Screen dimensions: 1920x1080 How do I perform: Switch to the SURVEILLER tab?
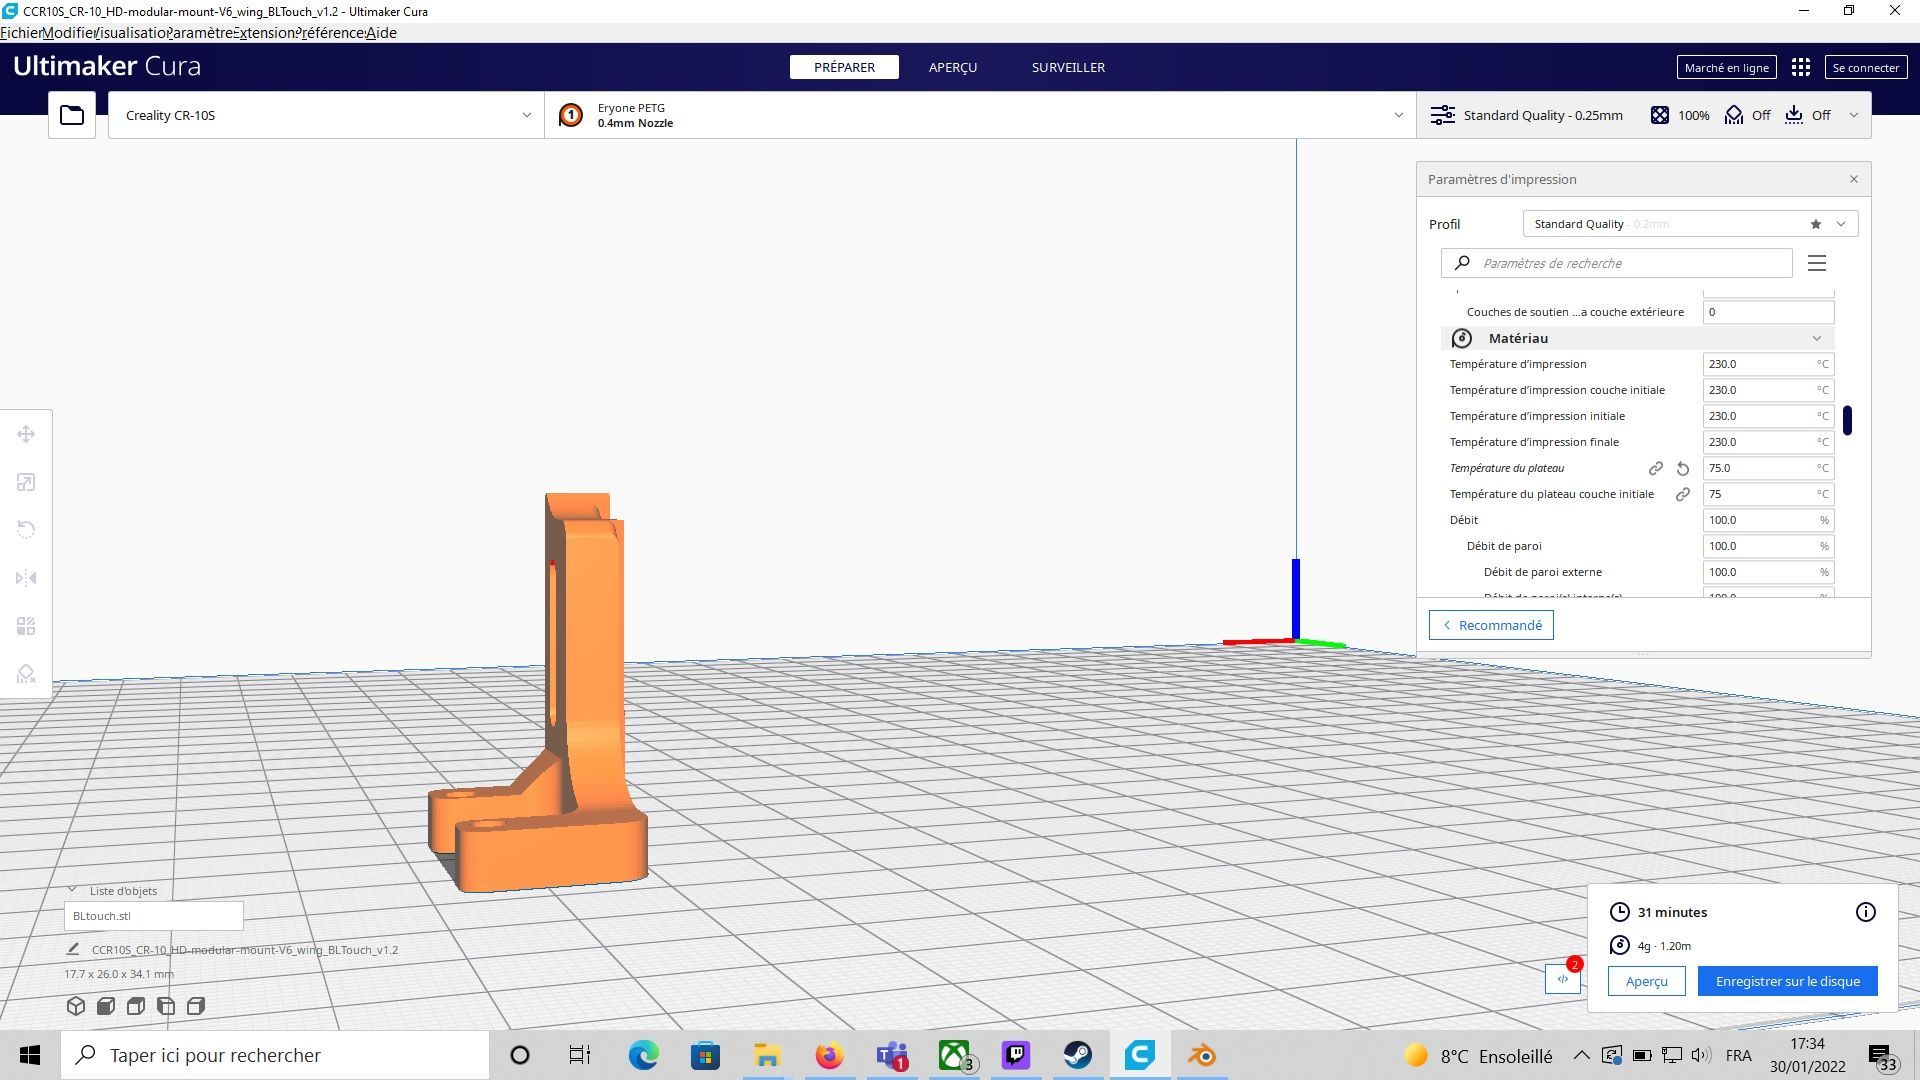[1068, 67]
